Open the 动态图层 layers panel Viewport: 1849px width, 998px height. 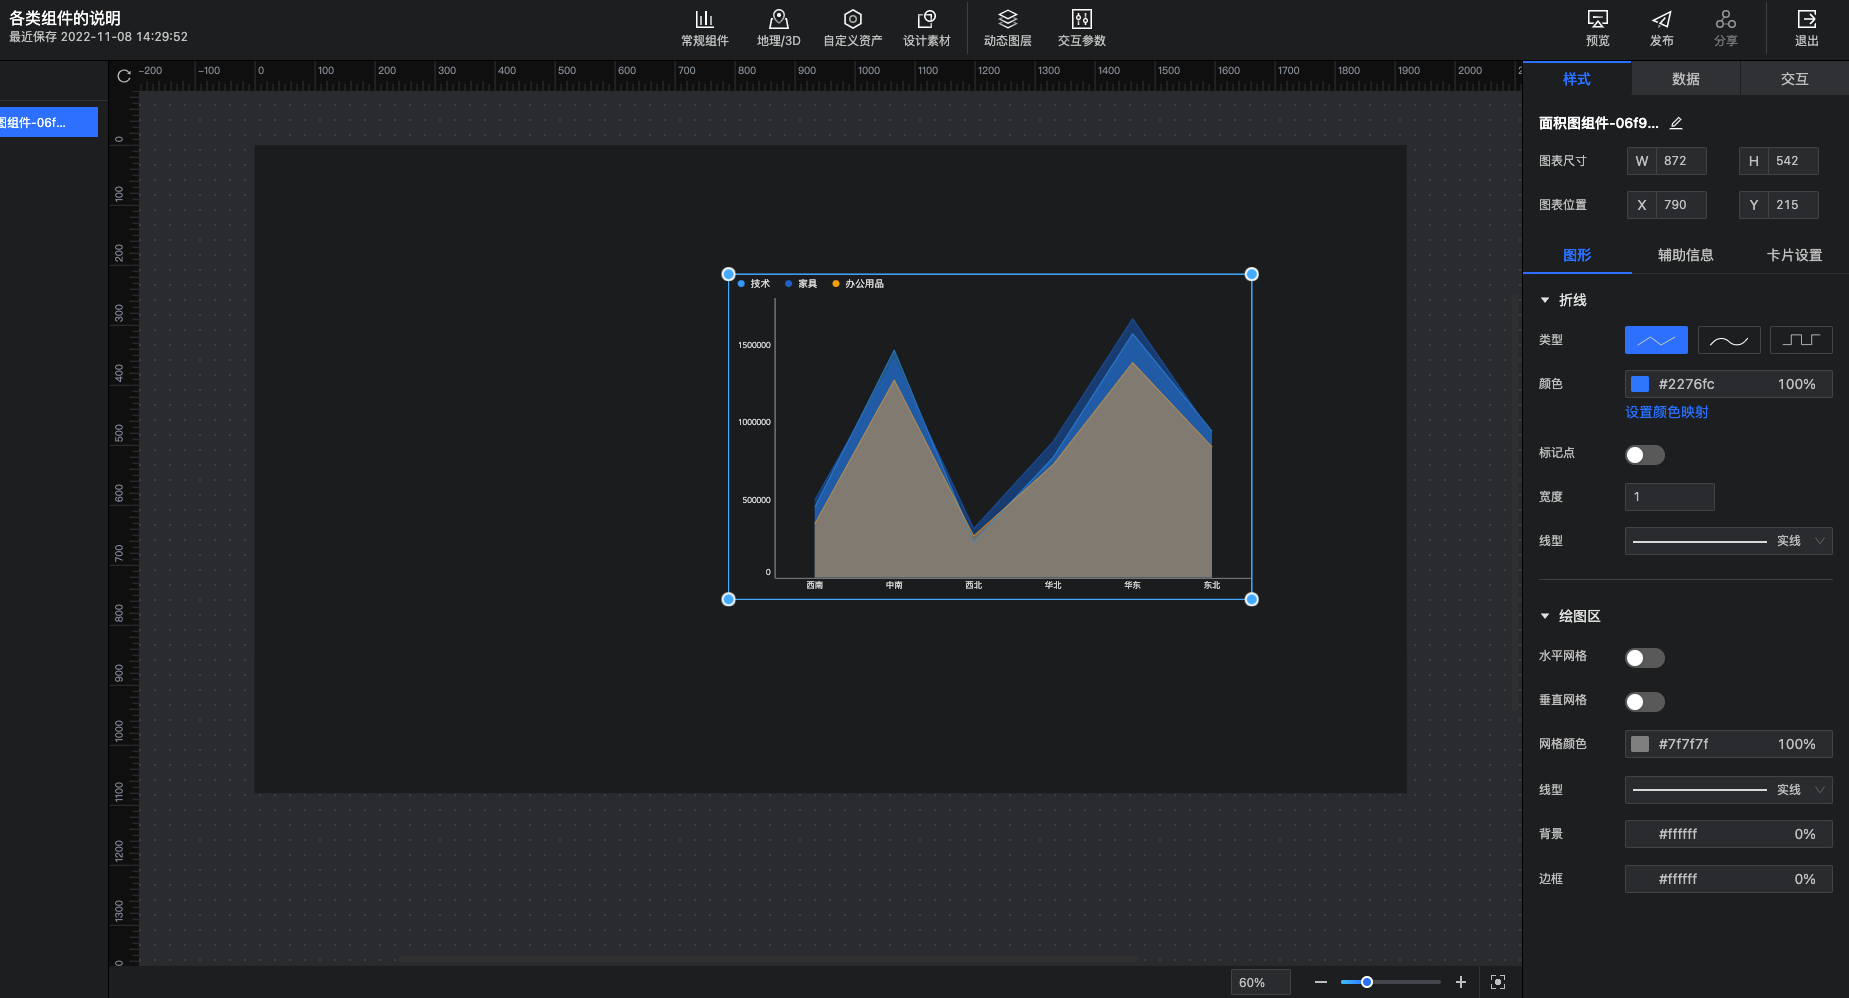[x=1007, y=28]
